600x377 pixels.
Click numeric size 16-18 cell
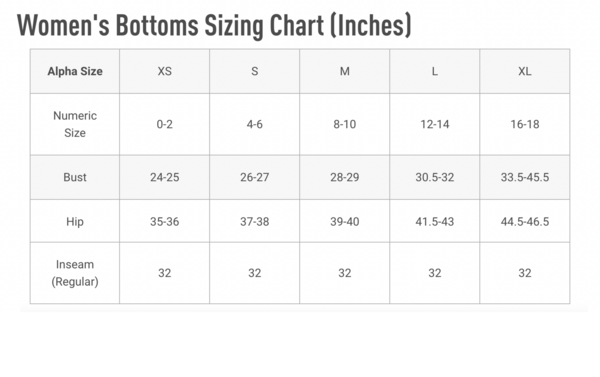[x=525, y=124]
